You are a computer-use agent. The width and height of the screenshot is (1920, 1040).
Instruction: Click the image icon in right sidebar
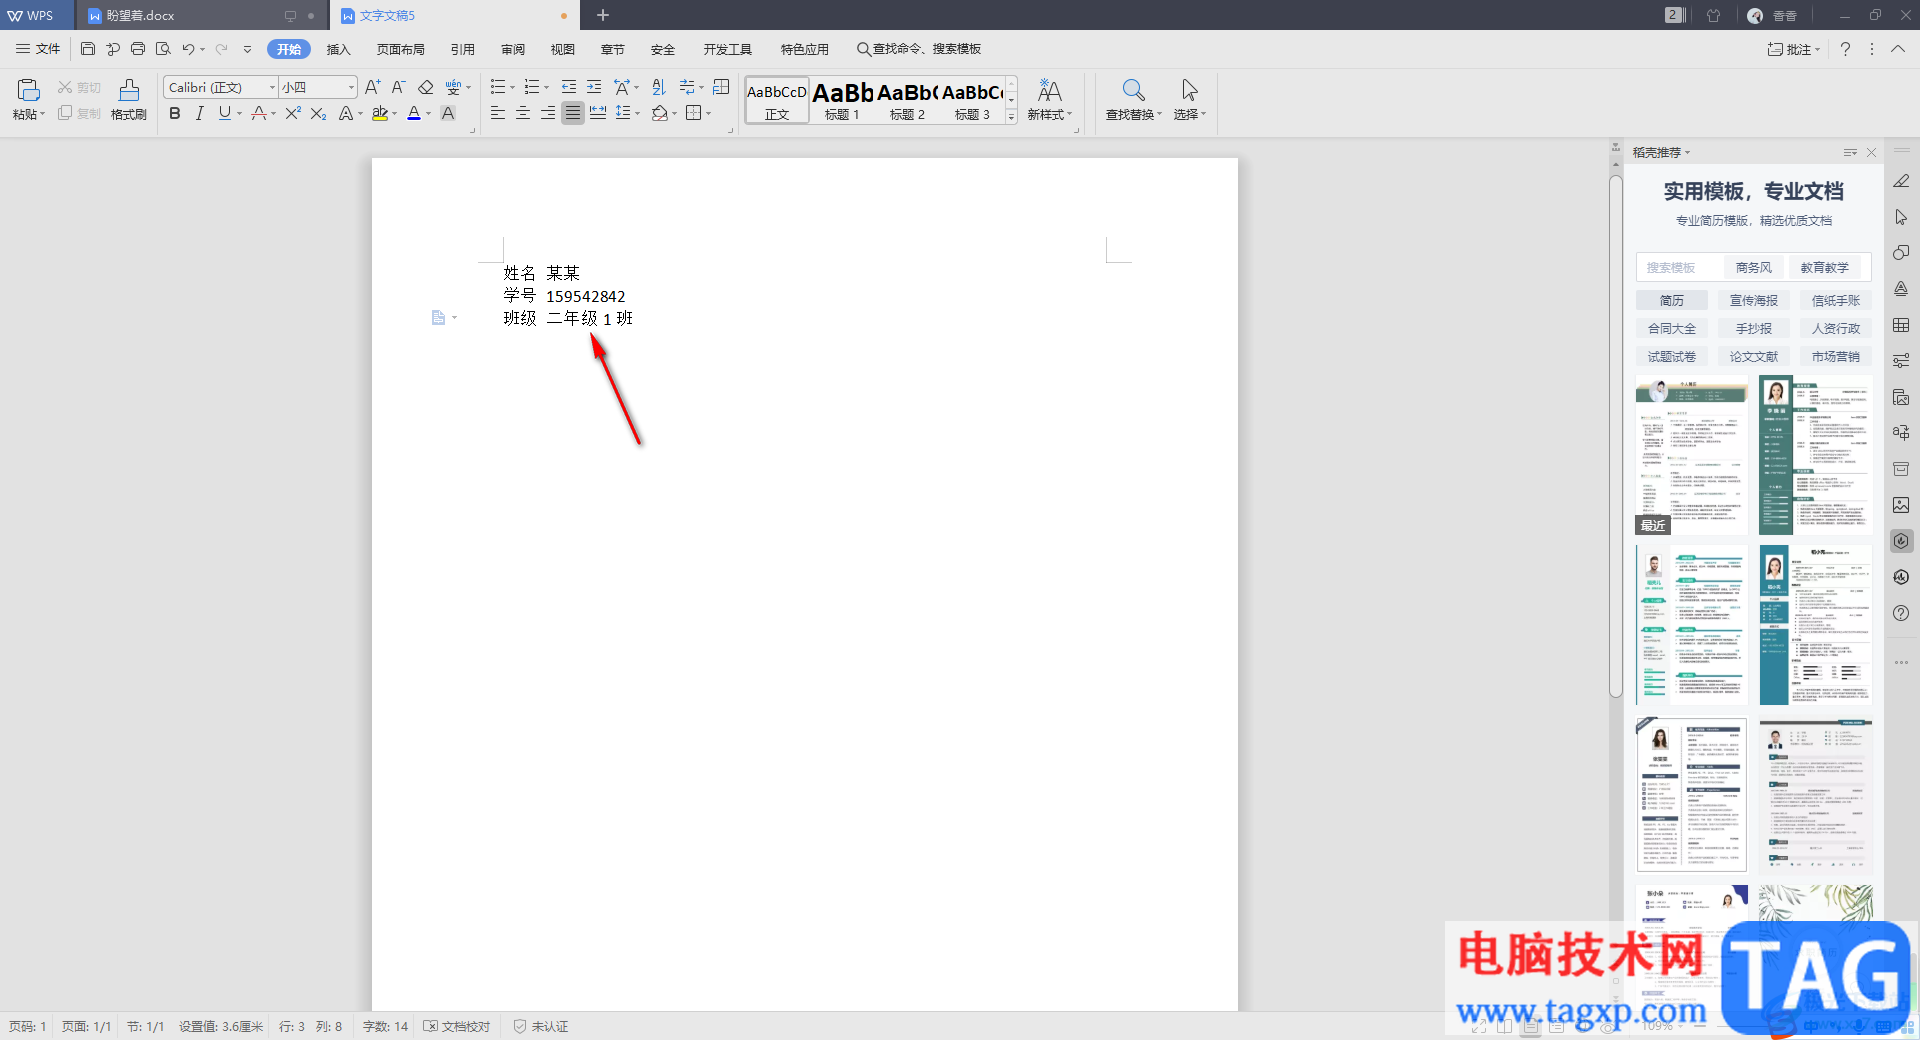click(x=1901, y=505)
